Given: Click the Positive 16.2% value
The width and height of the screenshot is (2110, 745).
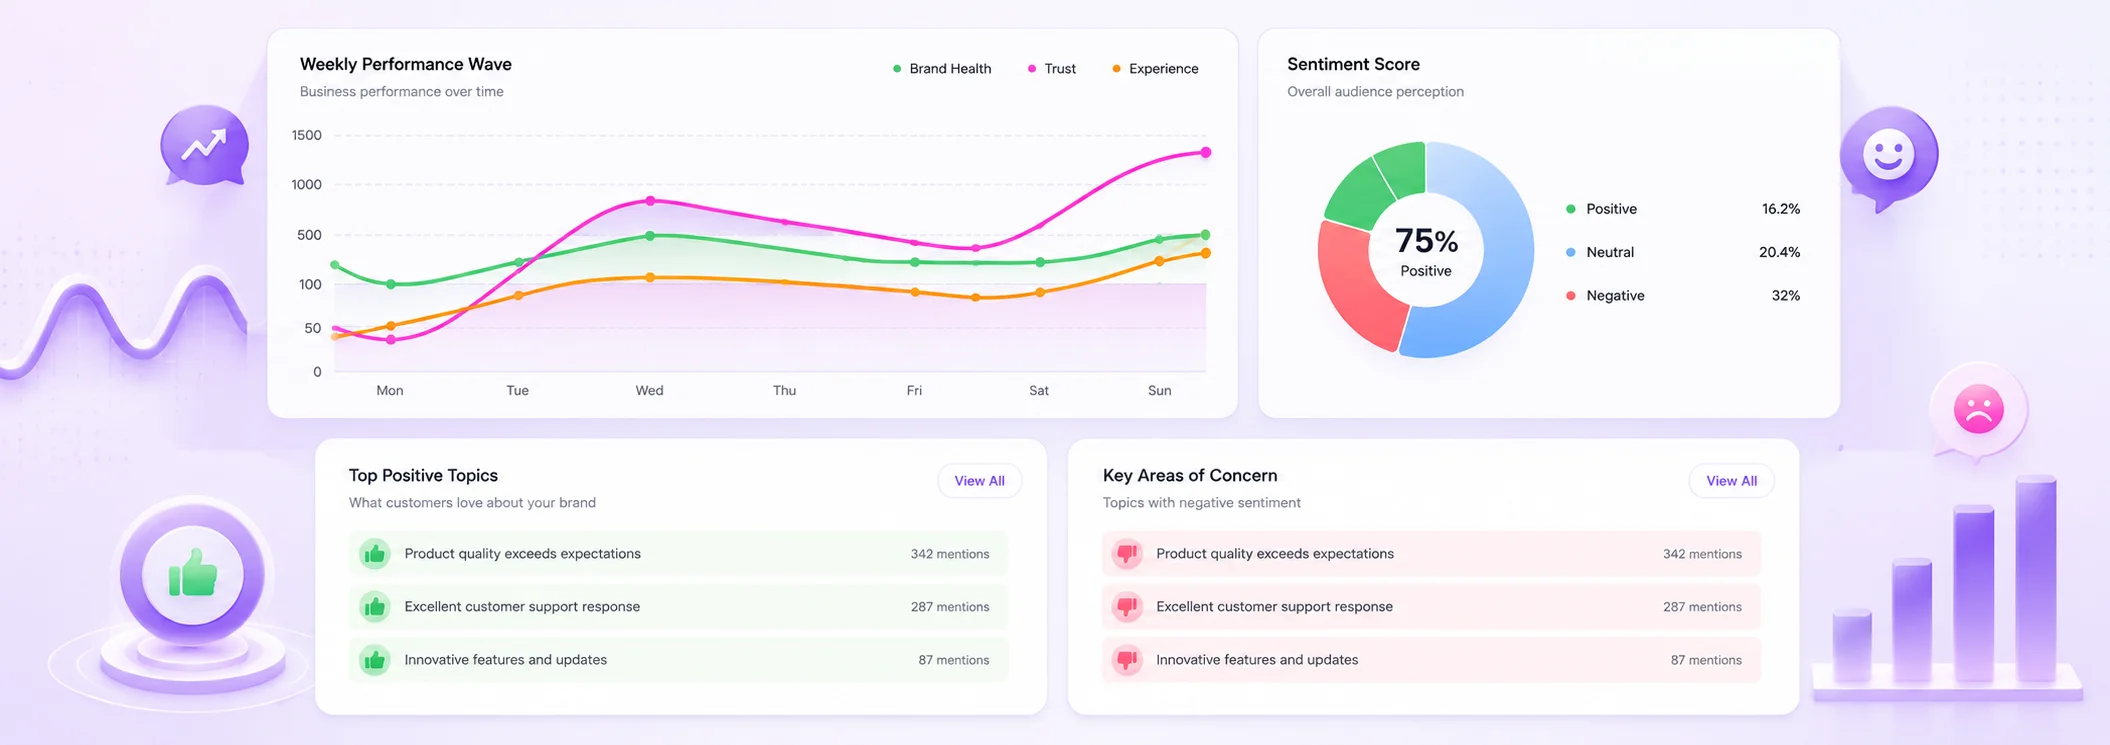Looking at the screenshot, I should click(1780, 209).
